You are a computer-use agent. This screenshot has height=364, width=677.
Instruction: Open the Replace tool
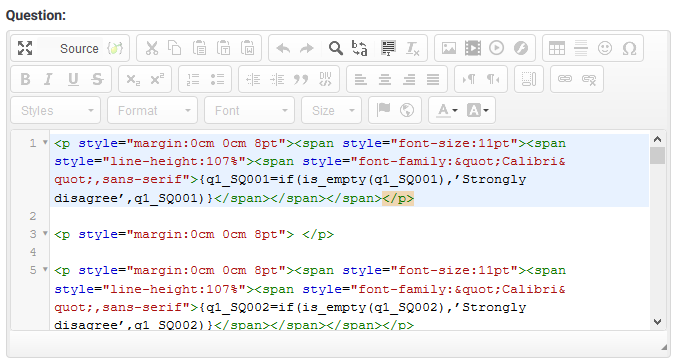pyautogui.click(x=359, y=48)
